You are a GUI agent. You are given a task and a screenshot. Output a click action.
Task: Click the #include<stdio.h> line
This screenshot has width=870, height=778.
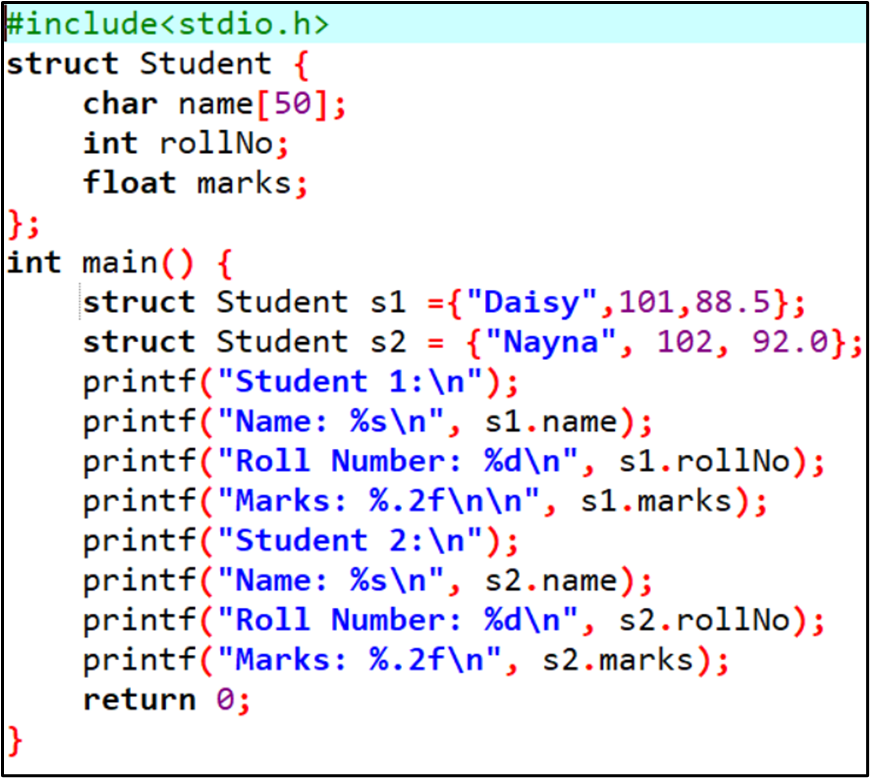click(168, 24)
